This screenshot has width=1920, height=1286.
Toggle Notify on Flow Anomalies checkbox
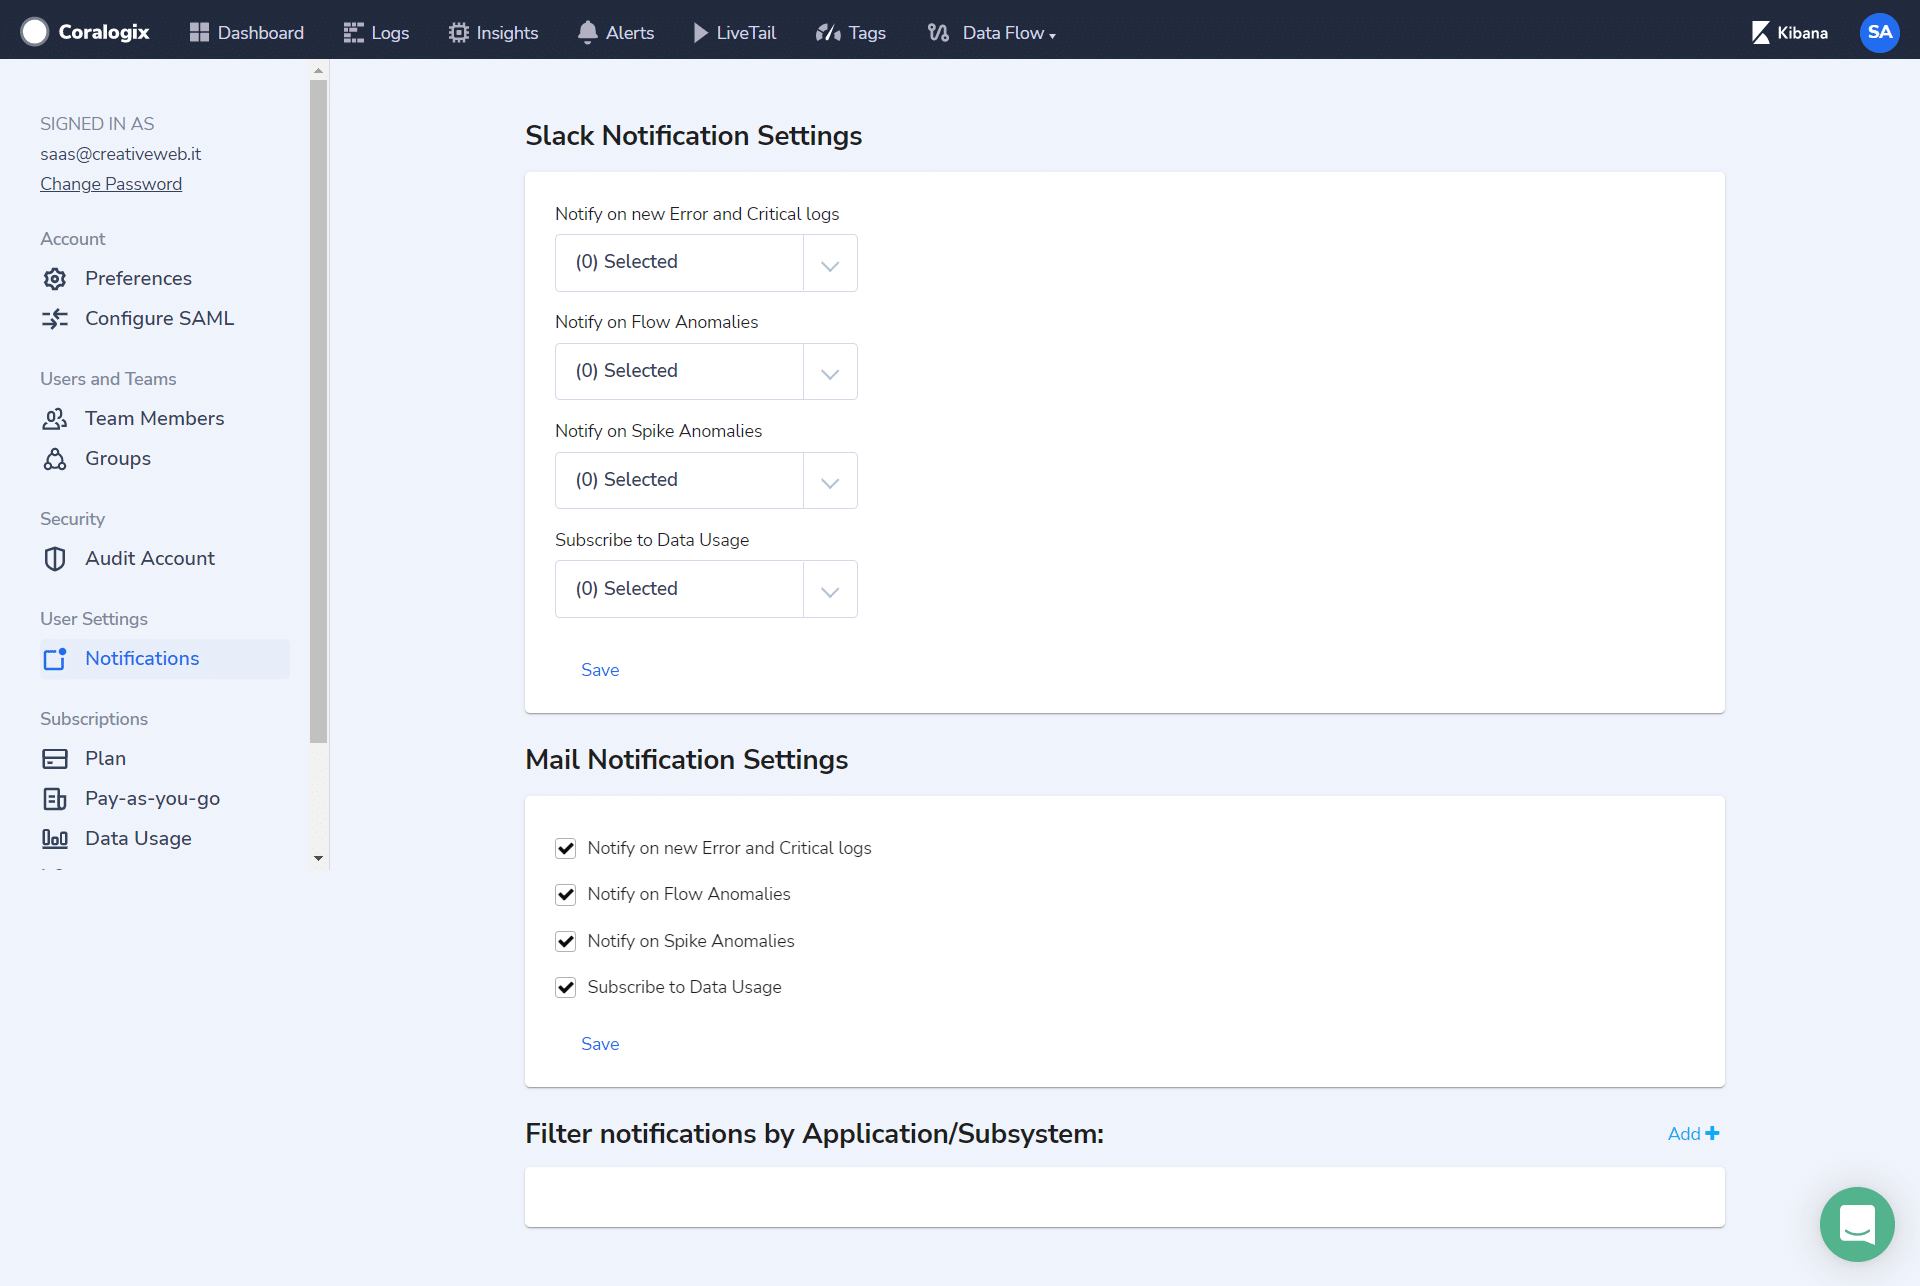pyautogui.click(x=565, y=894)
